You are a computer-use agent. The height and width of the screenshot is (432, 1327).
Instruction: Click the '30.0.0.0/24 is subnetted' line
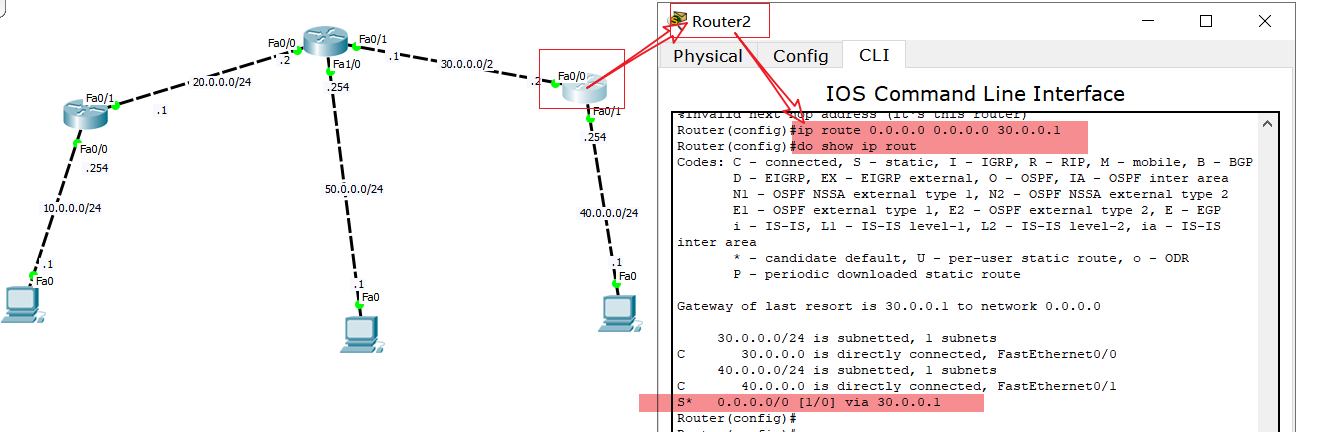857,338
